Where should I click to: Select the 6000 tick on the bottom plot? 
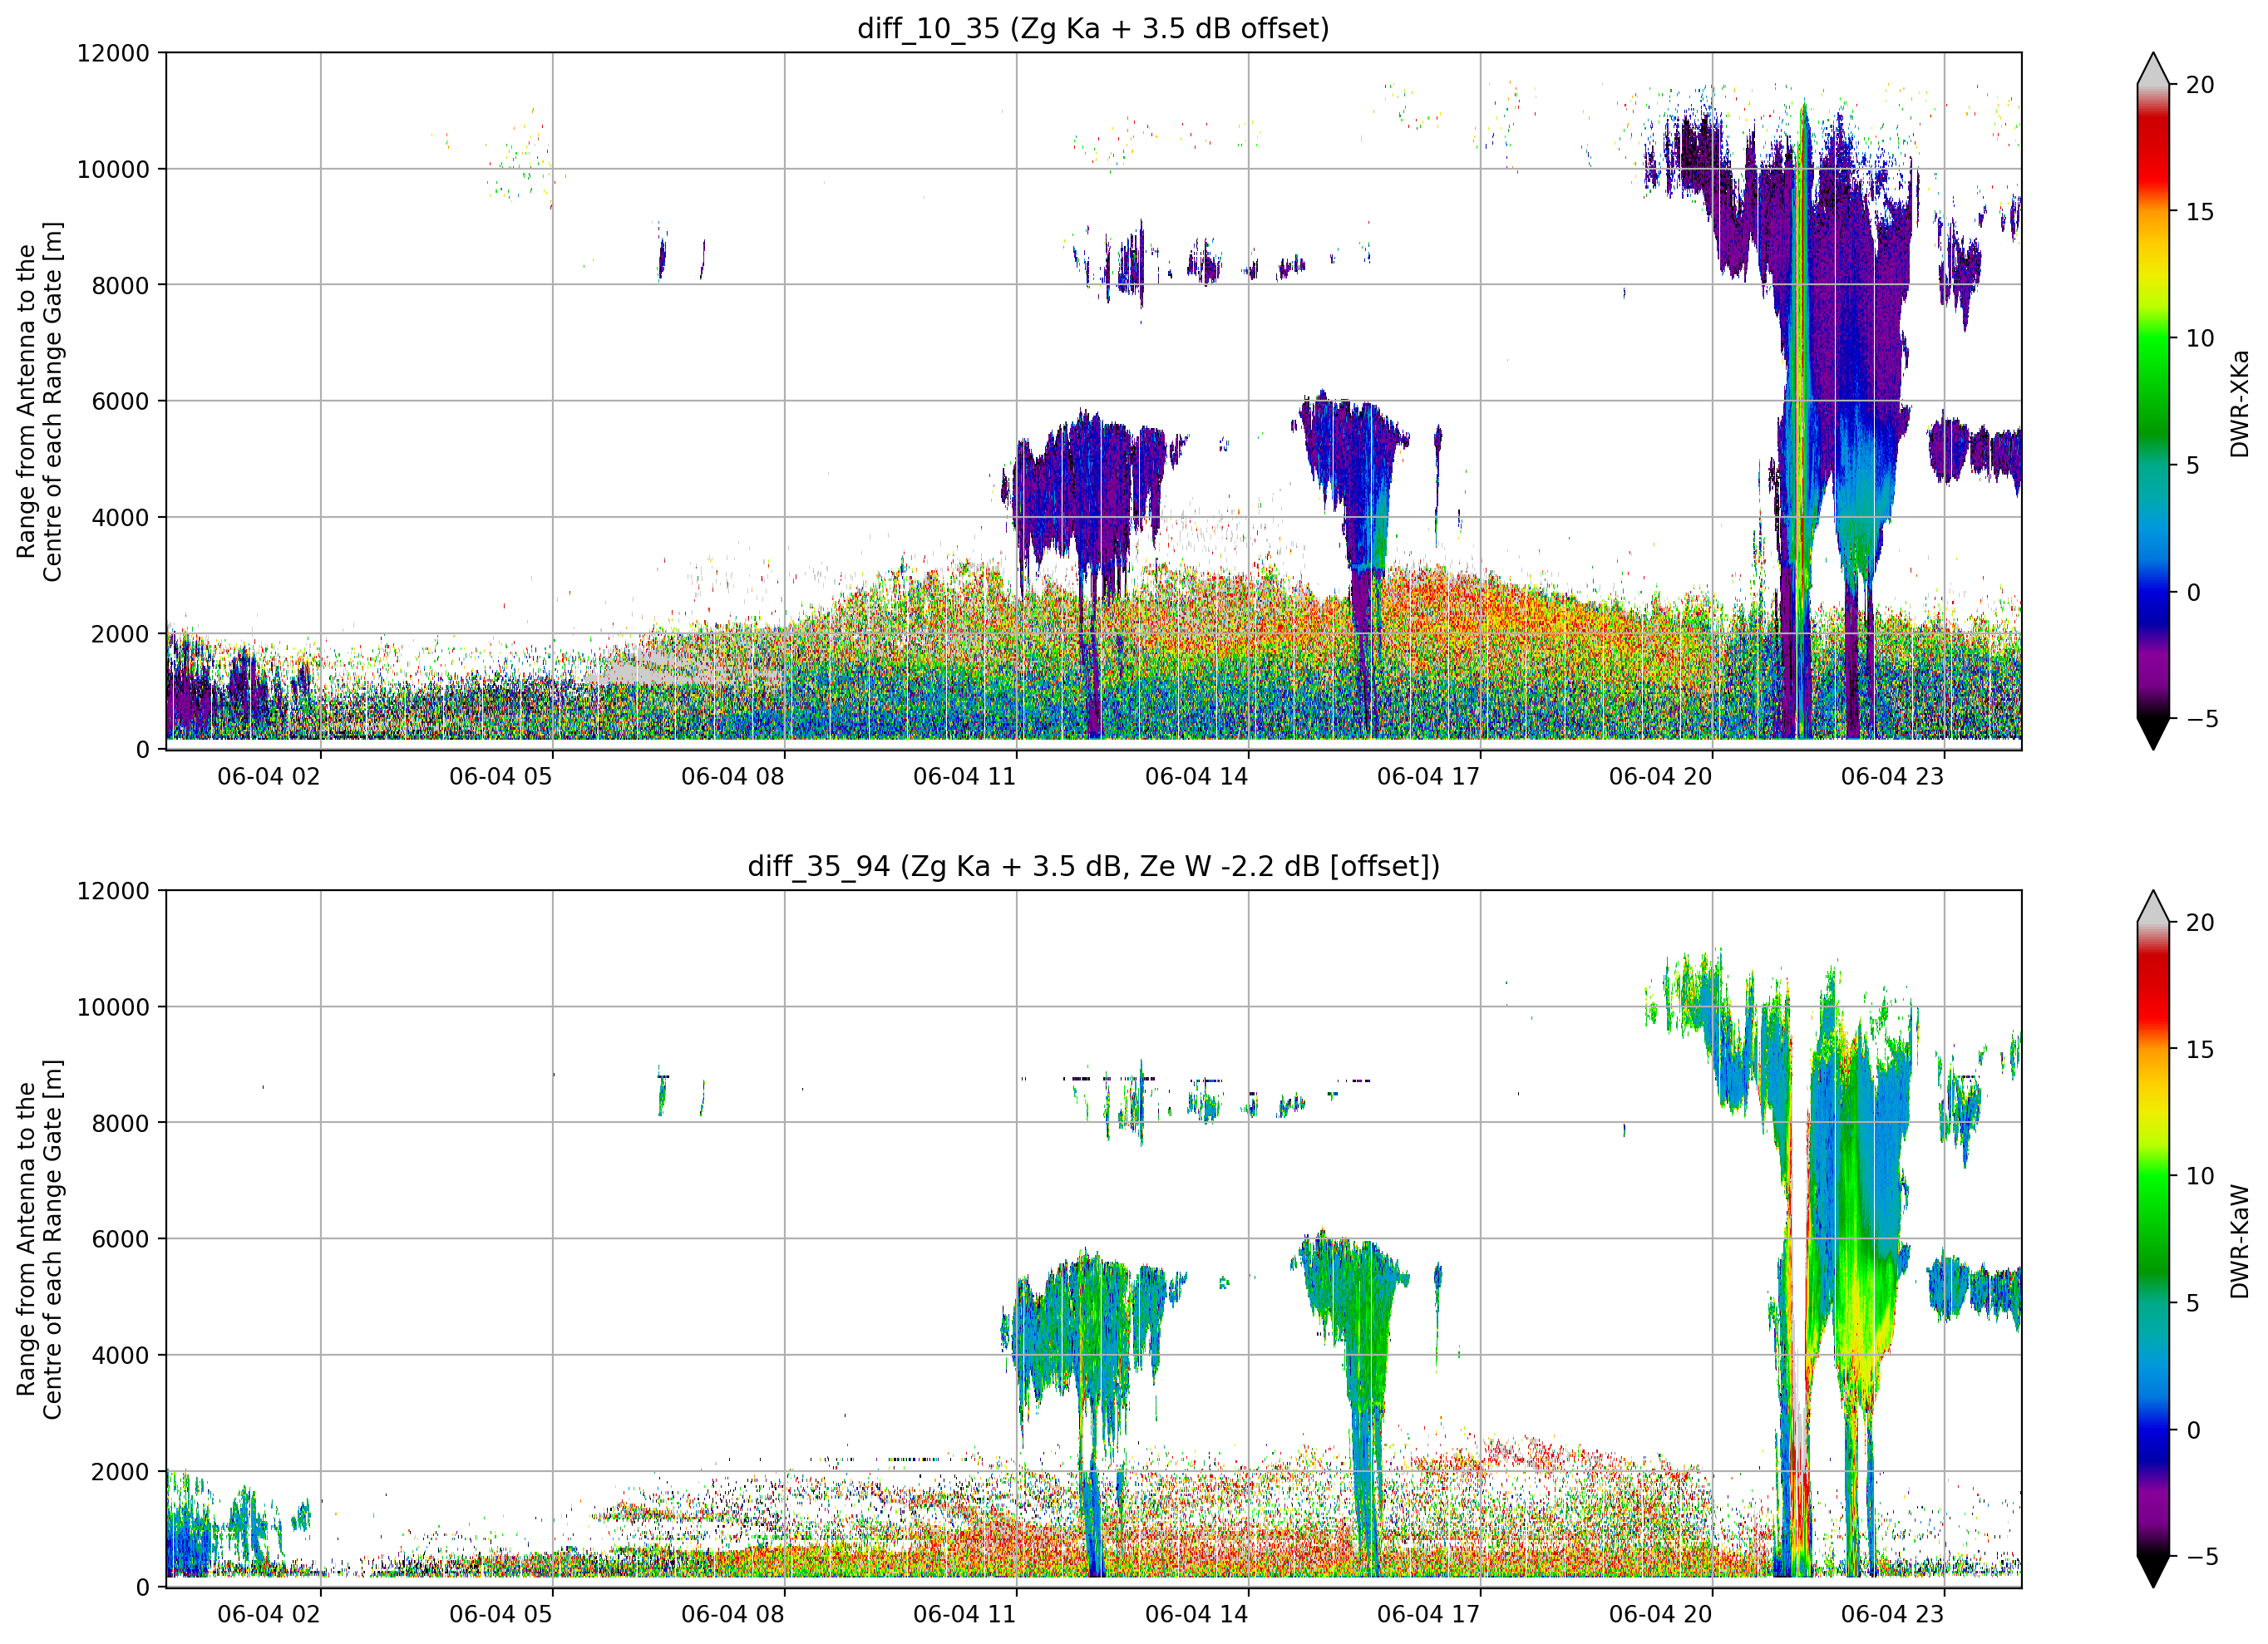(120, 1239)
